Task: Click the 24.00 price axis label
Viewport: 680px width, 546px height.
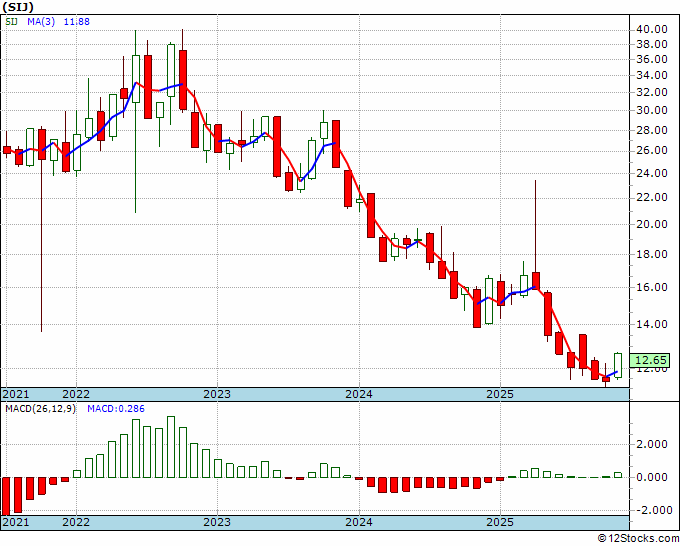Action: click(652, 173)
